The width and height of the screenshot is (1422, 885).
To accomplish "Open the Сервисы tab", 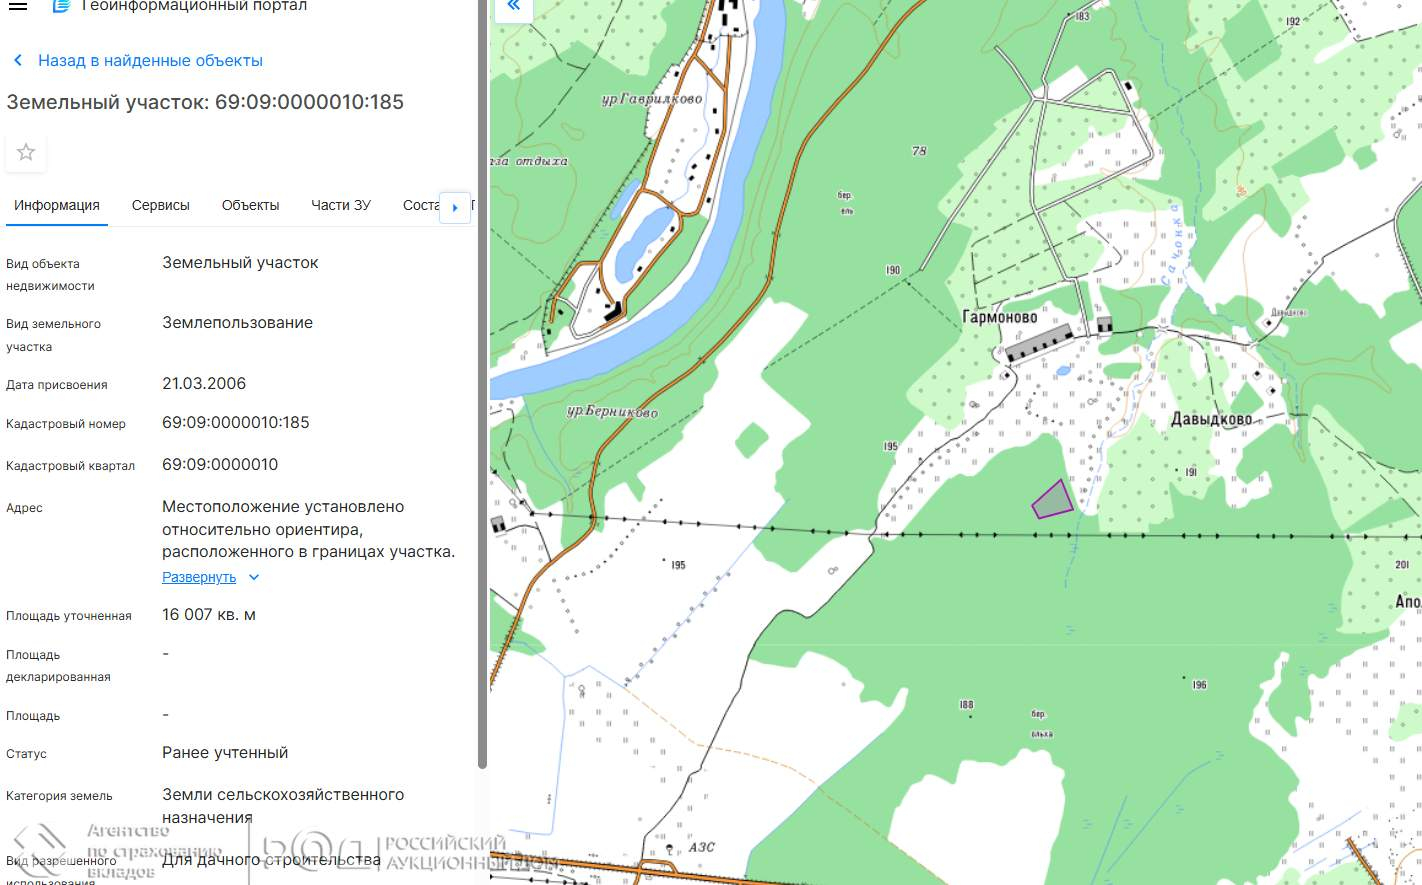I will click(161, 205).
